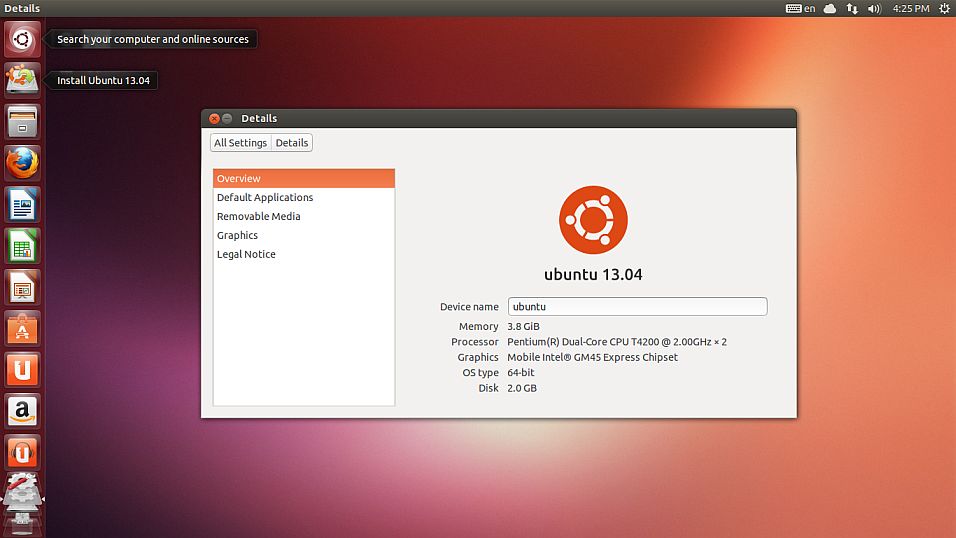This screenshot has height=538, width=956.
Task: Open the session gear menu
Action: [944, 9]
